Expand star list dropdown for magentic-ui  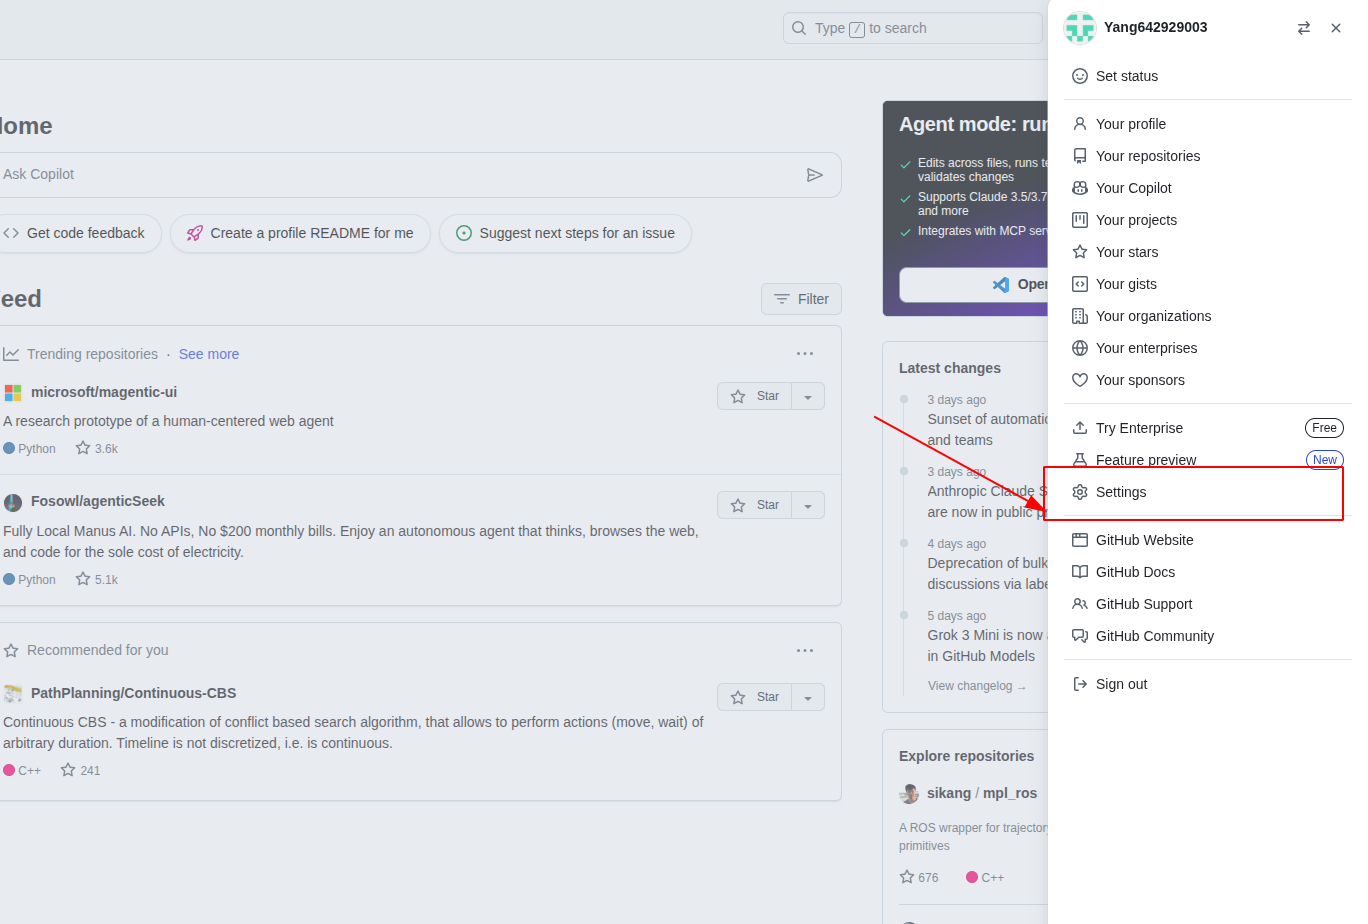click(808, 396)
